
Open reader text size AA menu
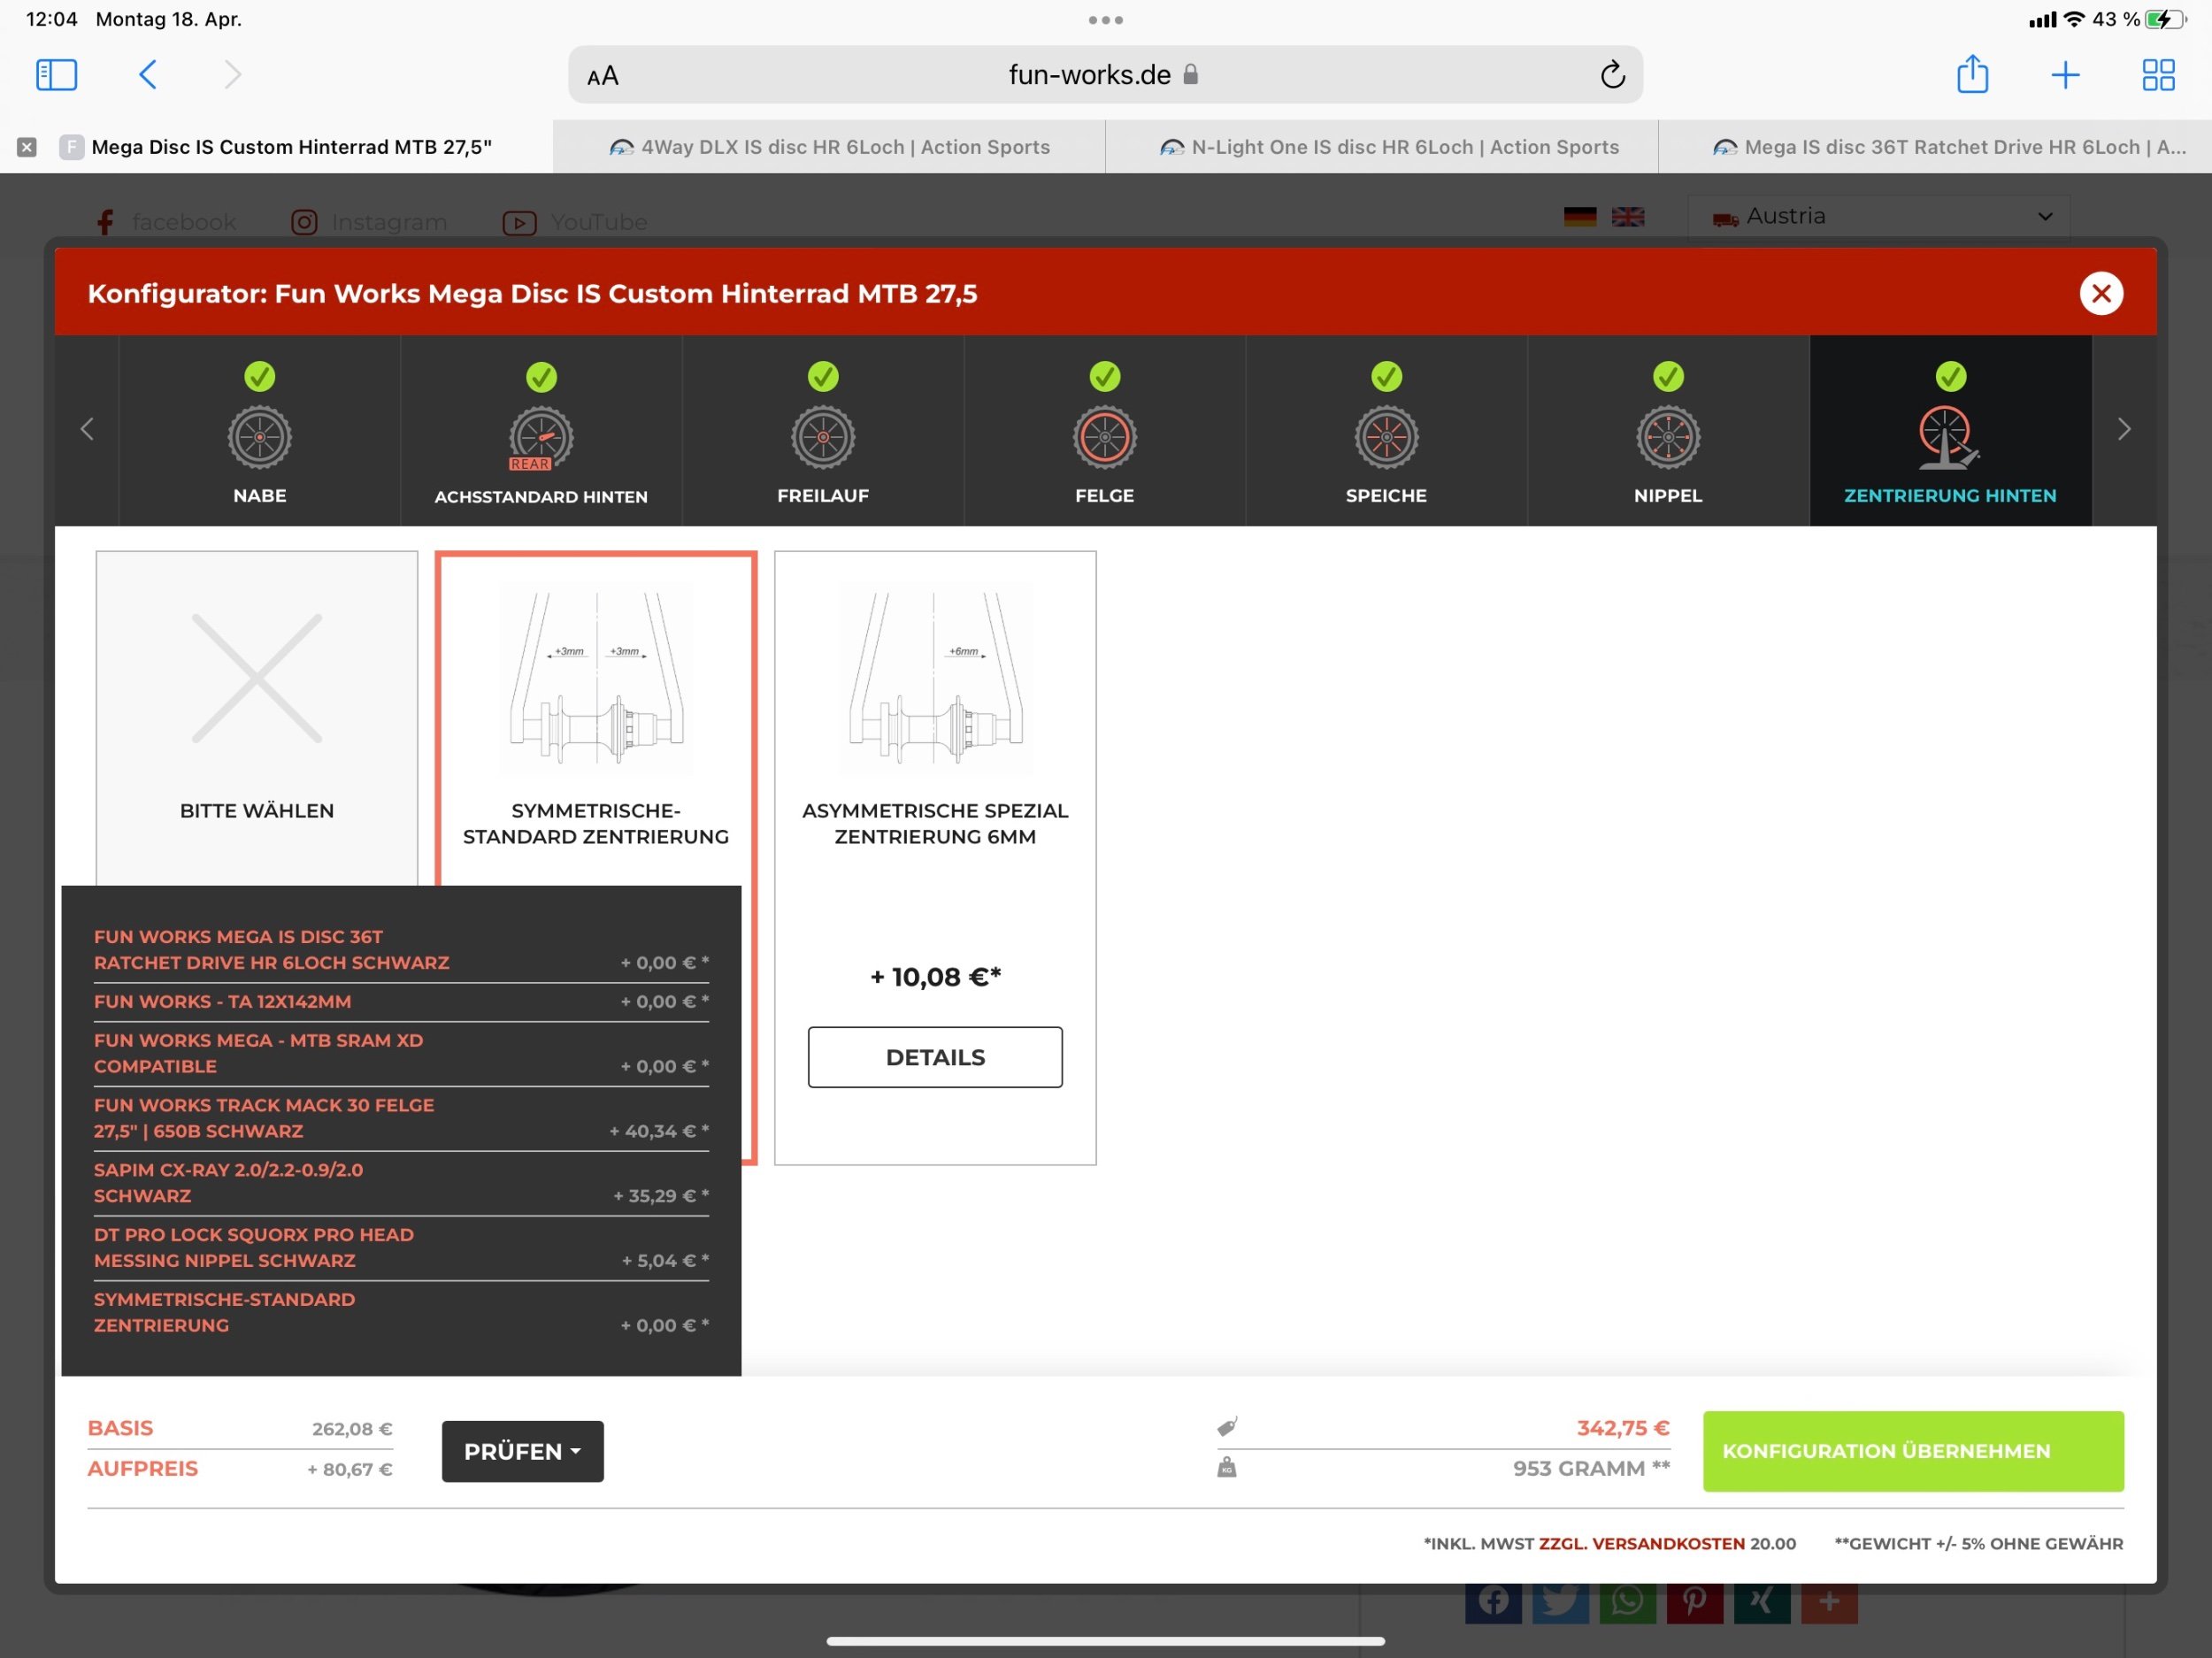coord(603,76)
